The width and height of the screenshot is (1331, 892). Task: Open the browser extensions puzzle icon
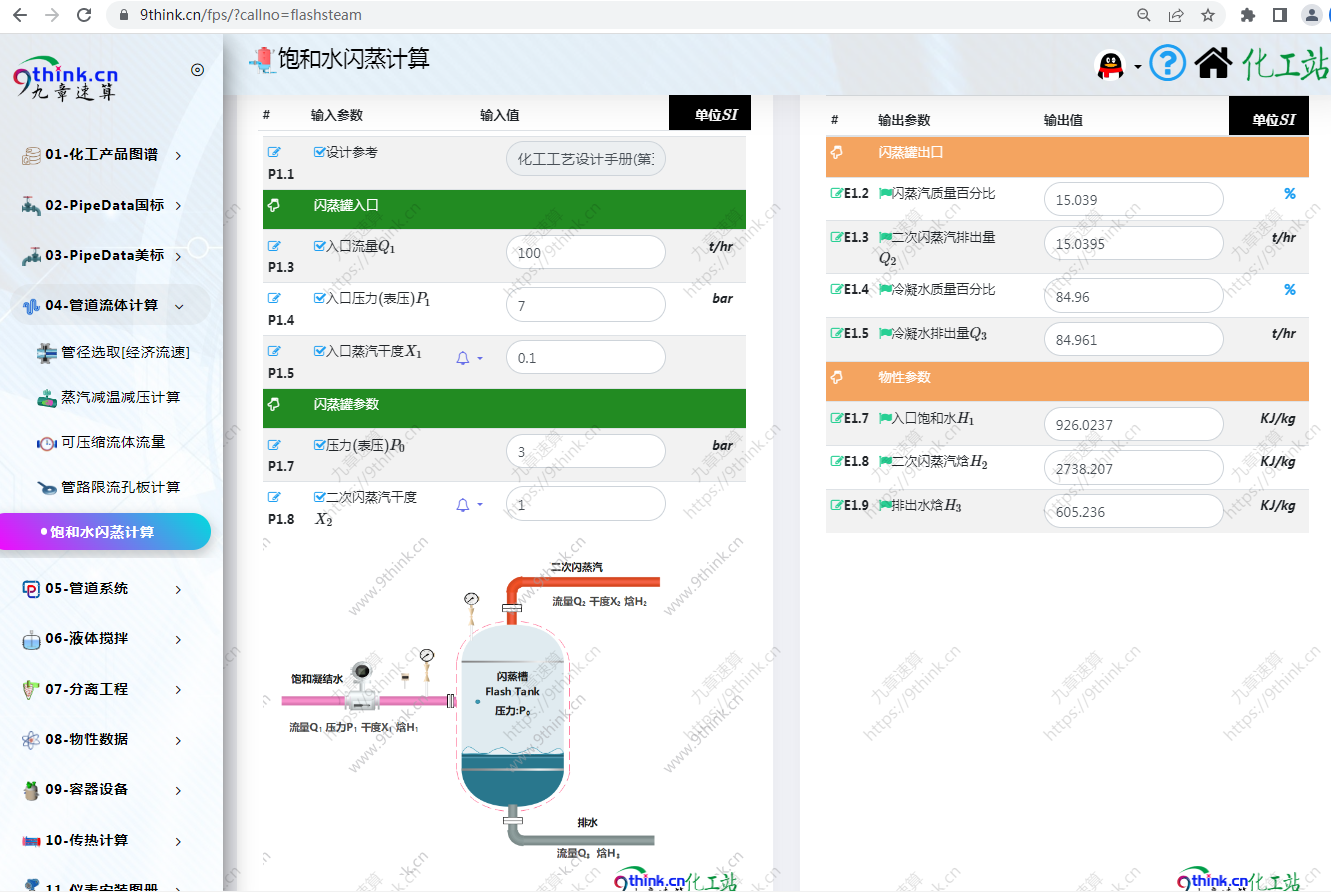[1247, 15]
